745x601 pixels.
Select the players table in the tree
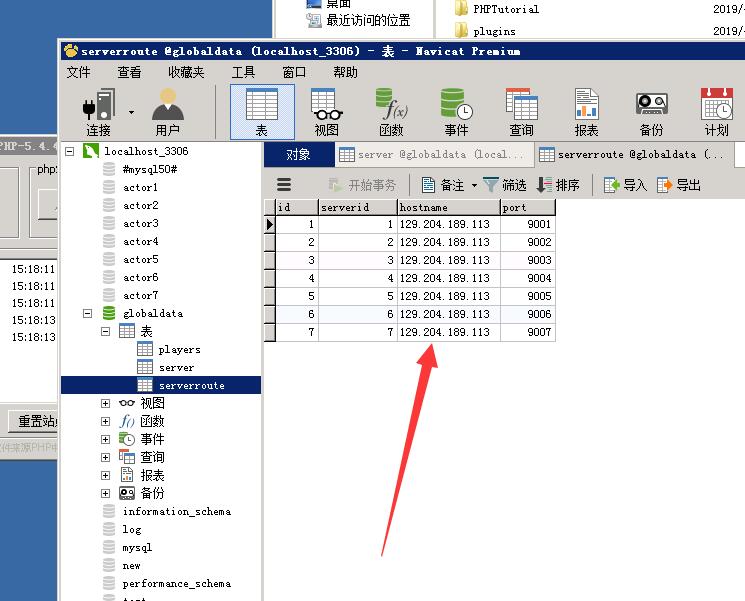(x=179, y=349)
